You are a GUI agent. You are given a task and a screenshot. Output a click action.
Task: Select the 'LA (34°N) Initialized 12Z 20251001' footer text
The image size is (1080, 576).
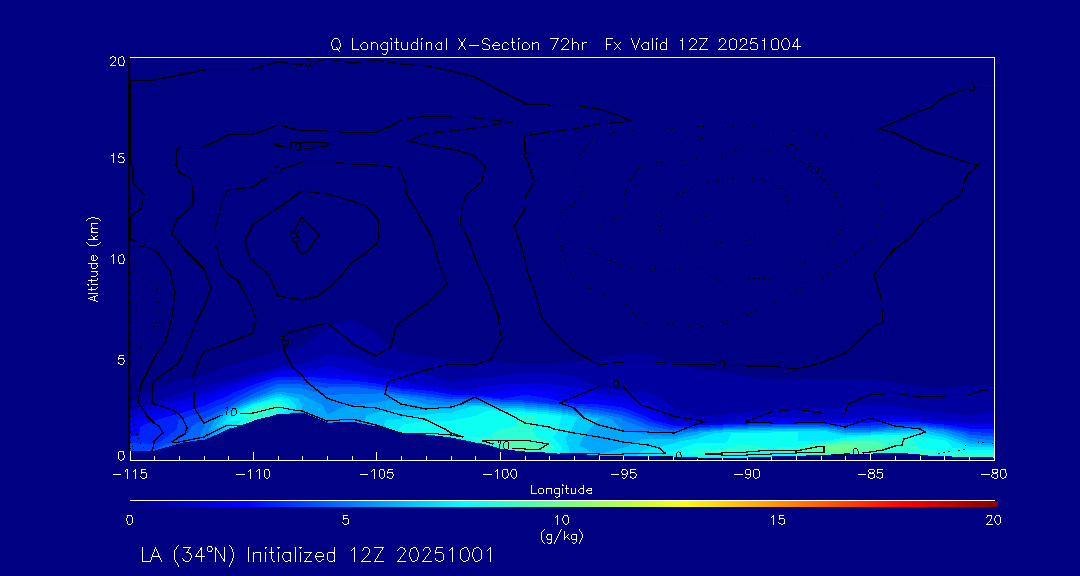317,554
